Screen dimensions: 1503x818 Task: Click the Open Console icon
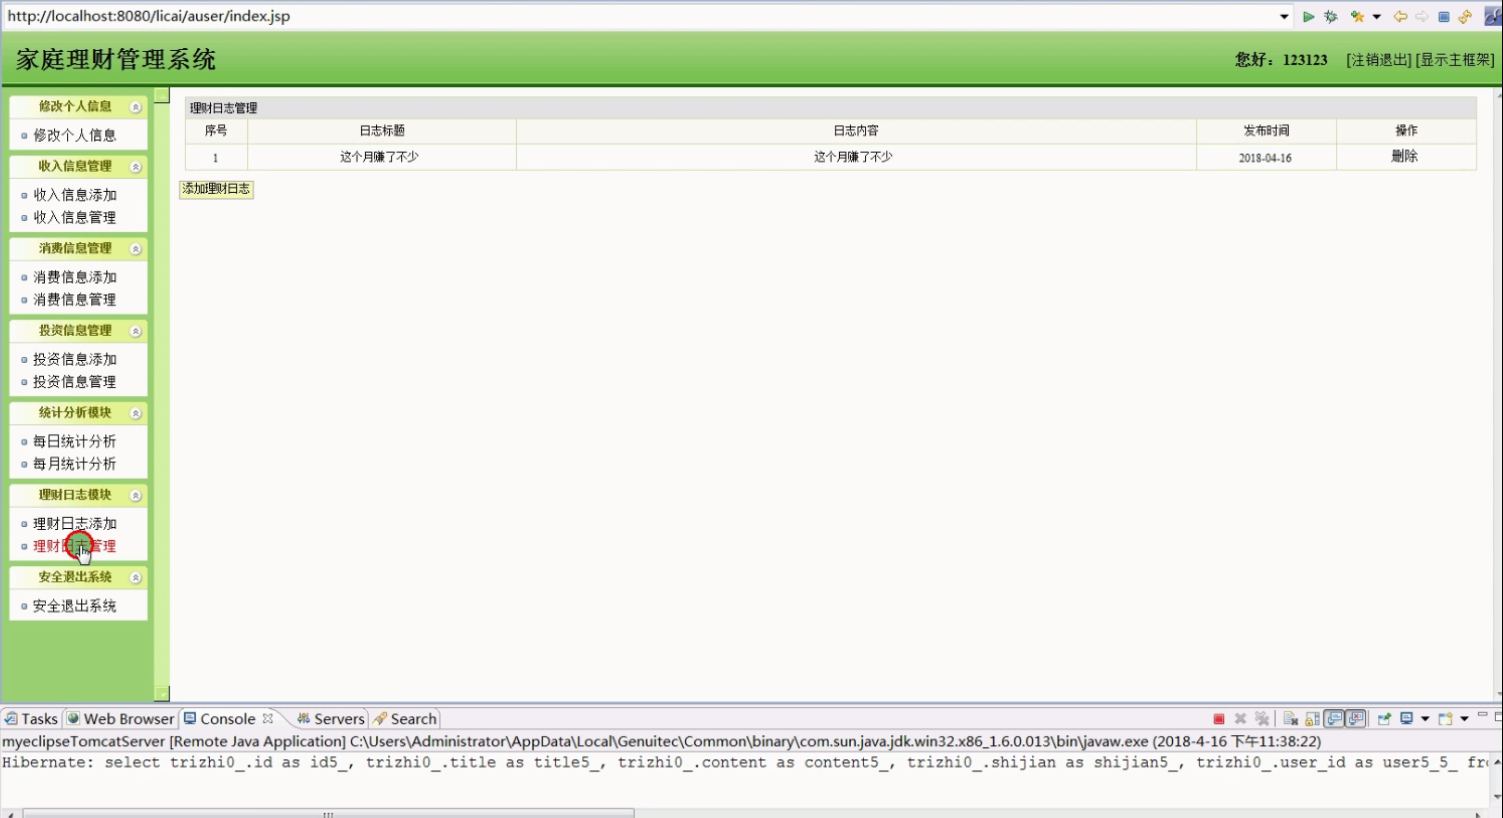[x=1446, y=719]
